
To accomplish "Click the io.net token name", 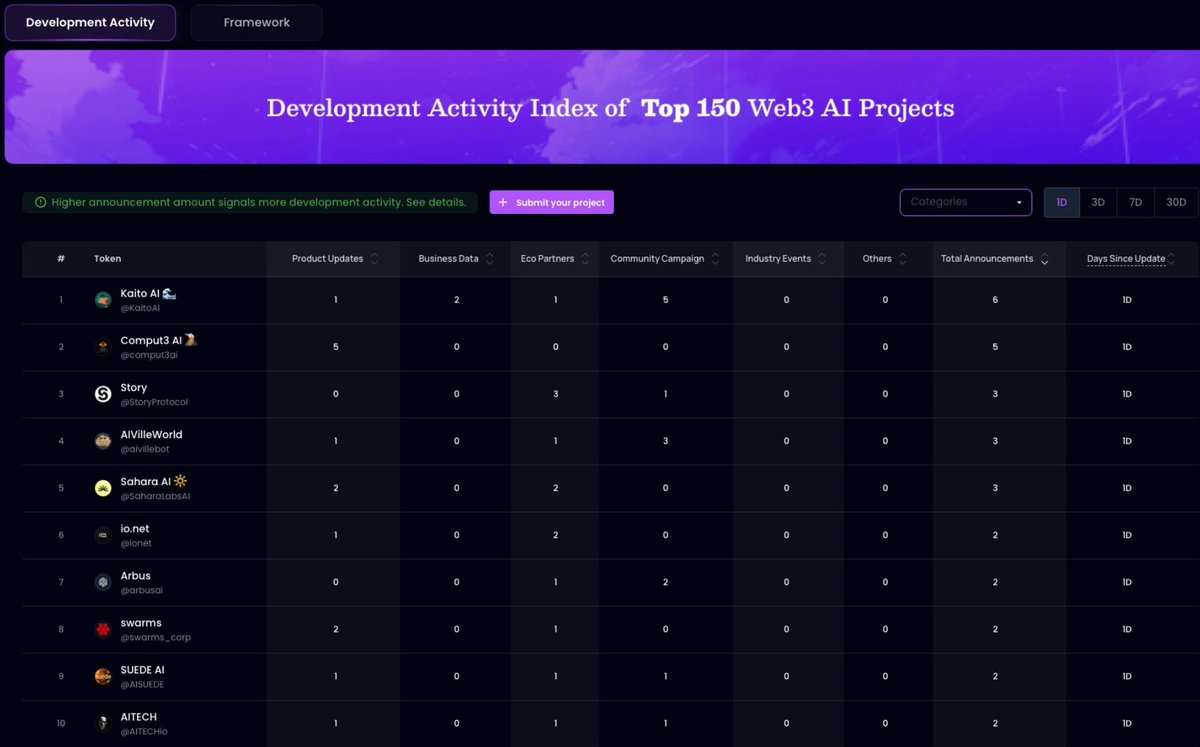I will (135, 529).
